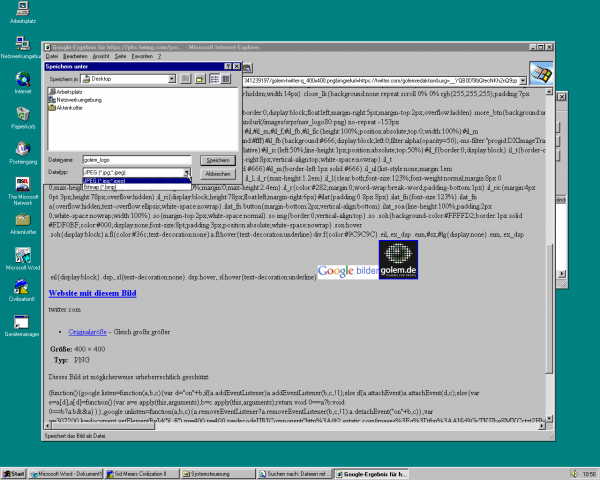
Task: Click the vertical scrollbar down arrow in Internet Explorer
Action: pos(549,419)
